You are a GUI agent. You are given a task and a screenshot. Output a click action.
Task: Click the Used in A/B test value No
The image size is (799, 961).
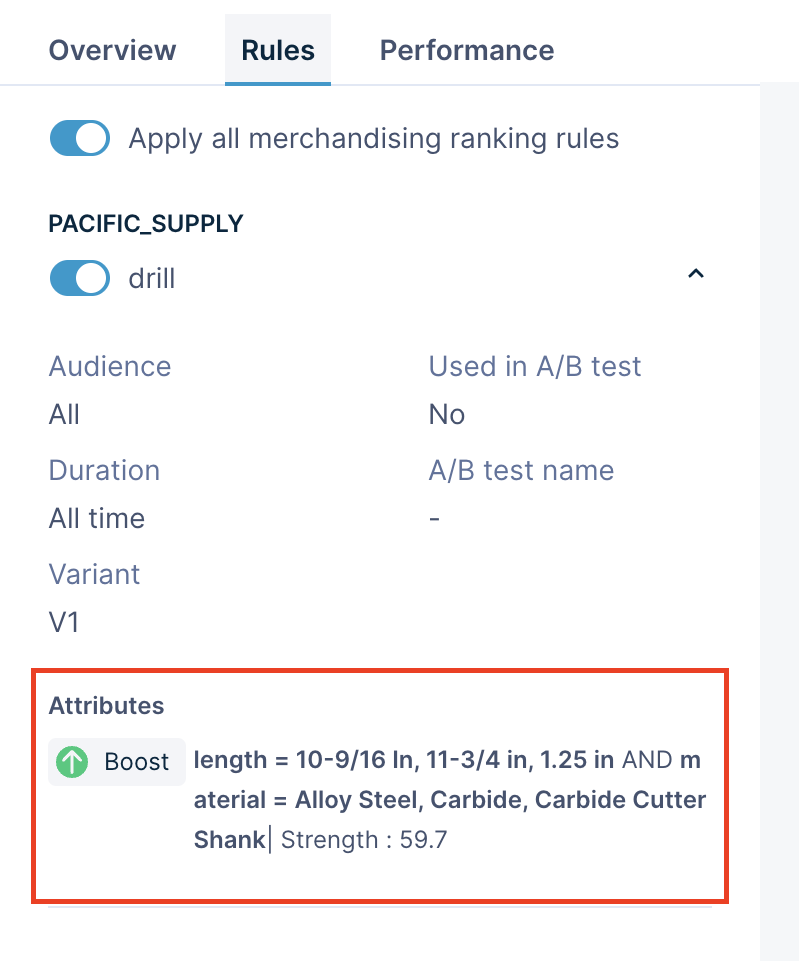point(447,414)
